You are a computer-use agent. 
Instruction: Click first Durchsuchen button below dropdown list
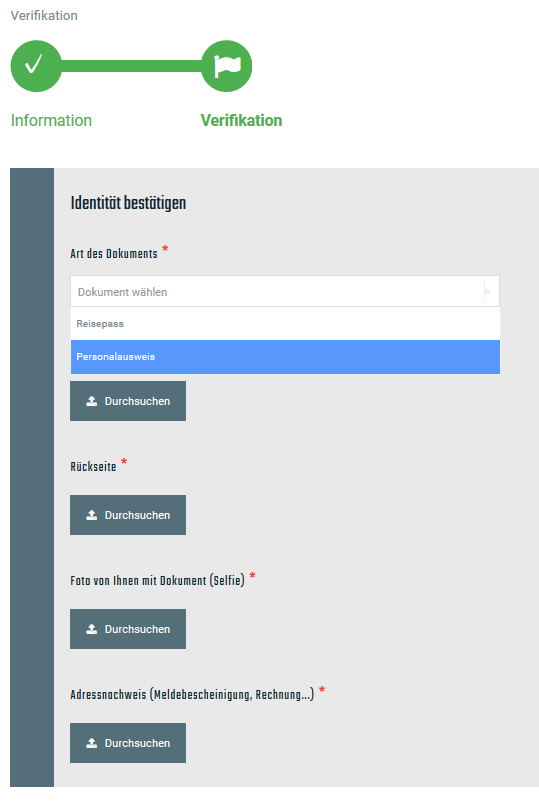(x=128, y=401)
